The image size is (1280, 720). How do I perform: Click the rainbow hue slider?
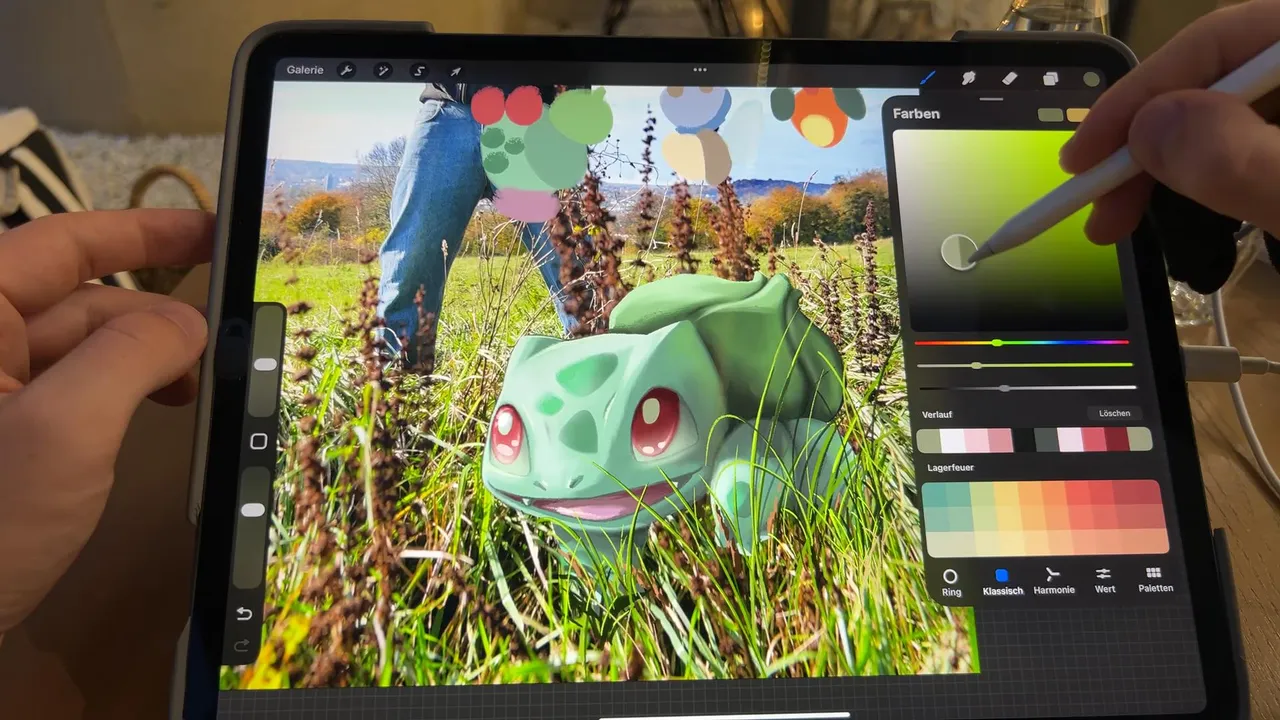1023,343
